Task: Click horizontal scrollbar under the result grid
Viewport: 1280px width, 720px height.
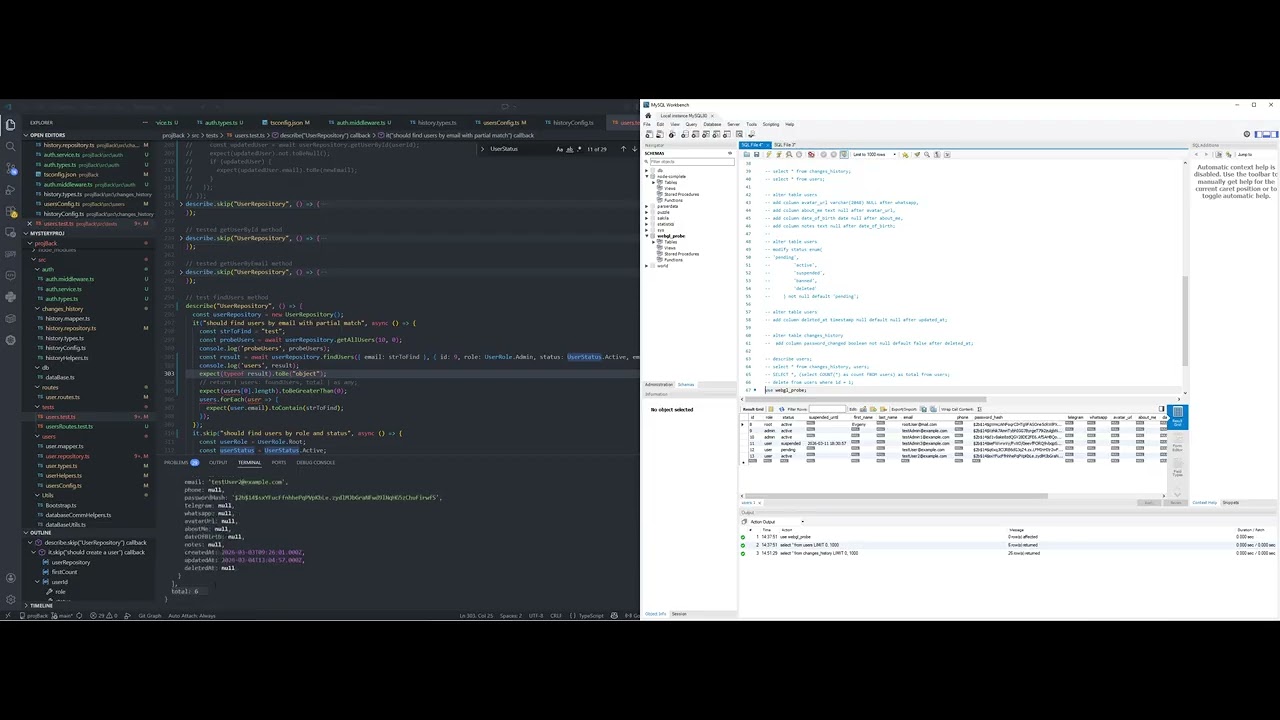Action: click(894, 495)
